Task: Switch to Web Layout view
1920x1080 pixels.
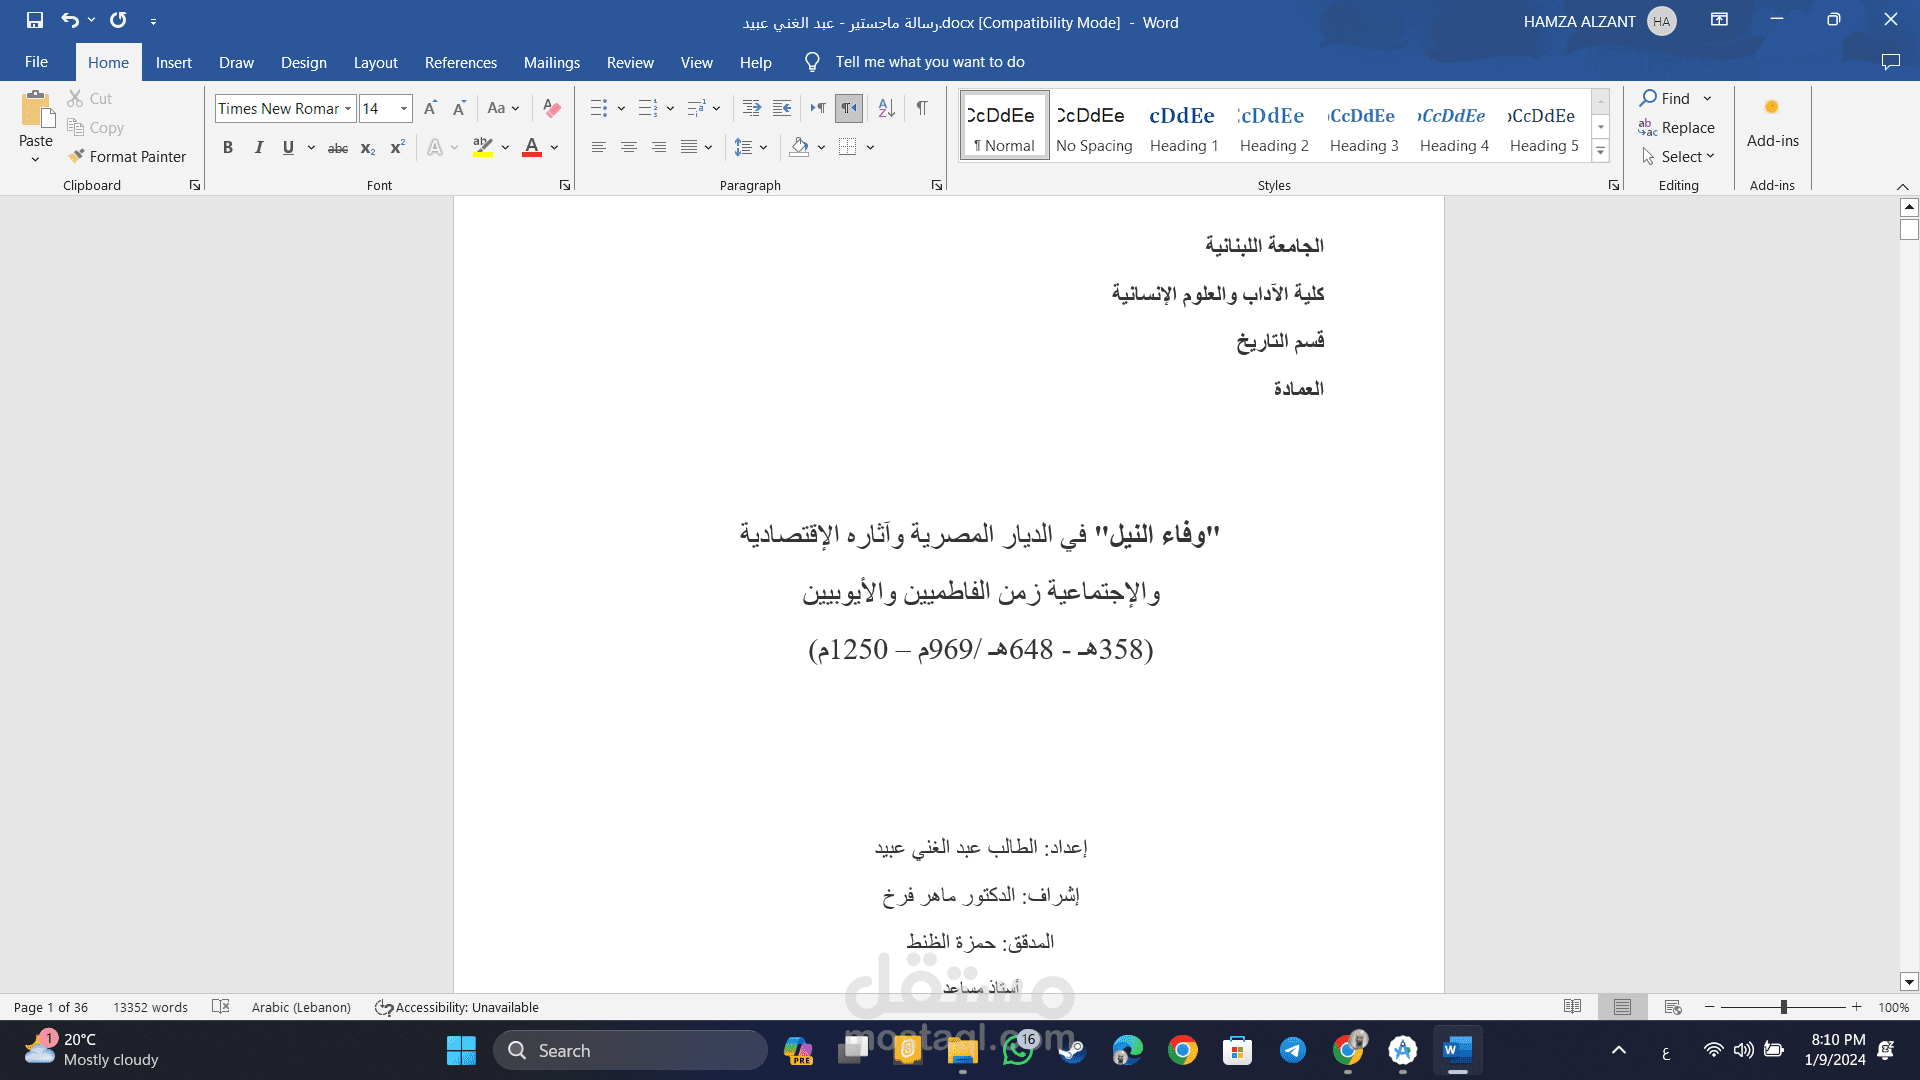Action: pyautogui.click(x=1673, y=1007)
